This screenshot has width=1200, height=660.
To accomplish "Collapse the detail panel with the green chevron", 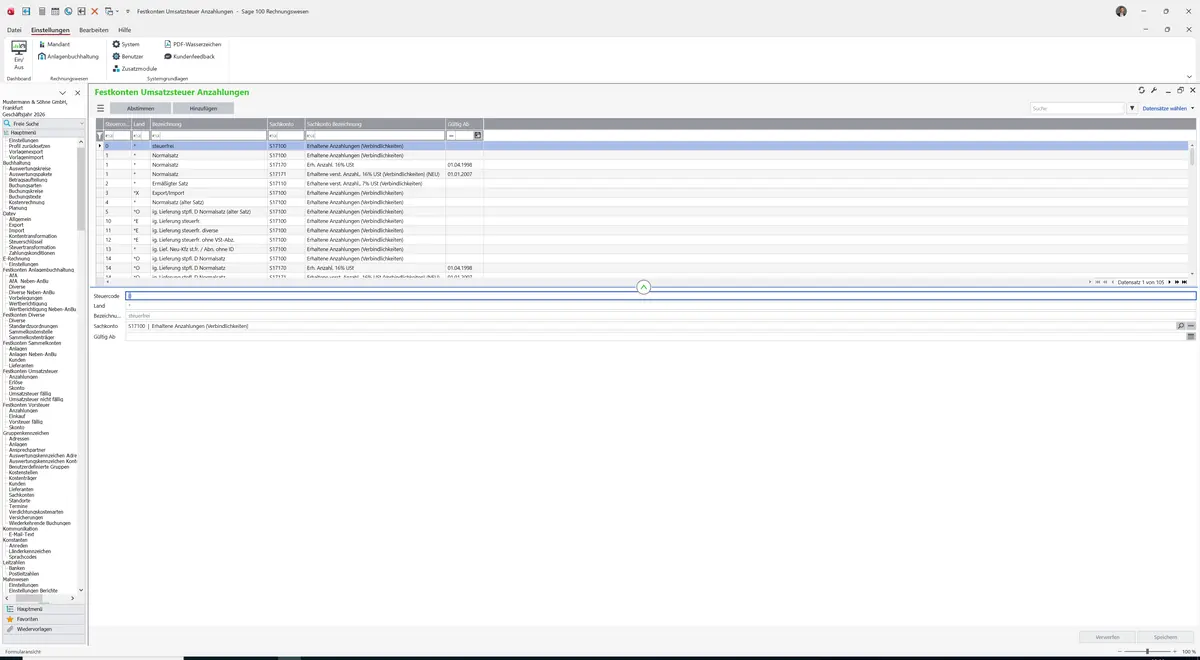I will pyautogui.click(x=644, y=287).
